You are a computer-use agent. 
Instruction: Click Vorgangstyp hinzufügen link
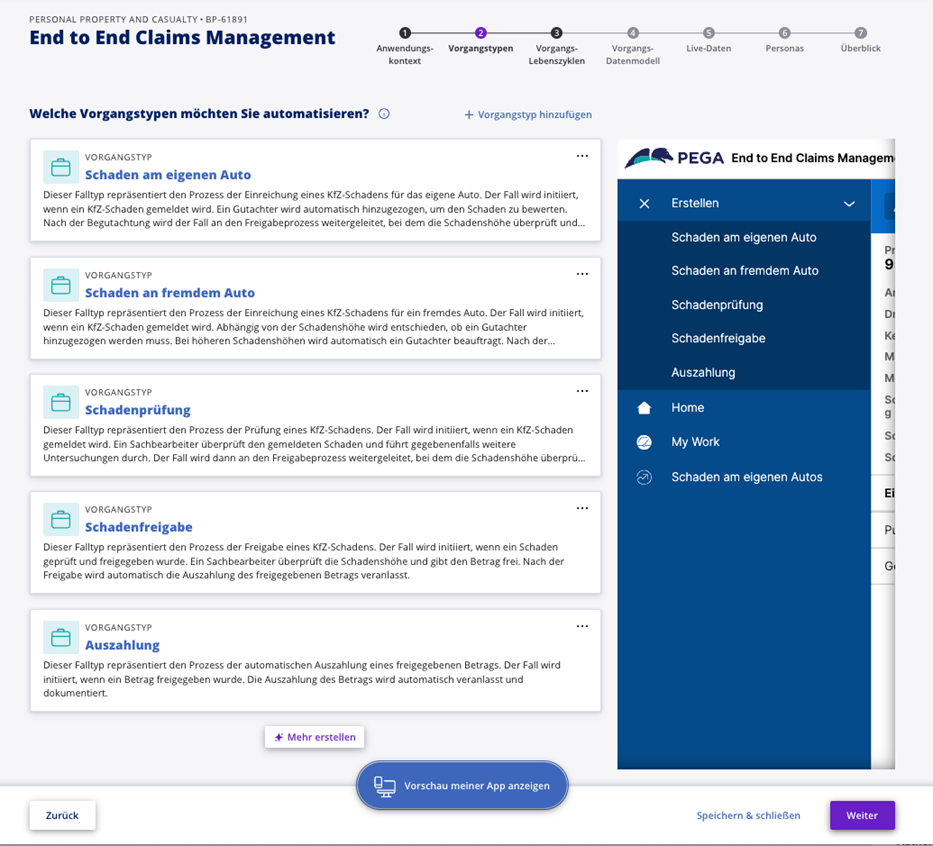(528, 115)
